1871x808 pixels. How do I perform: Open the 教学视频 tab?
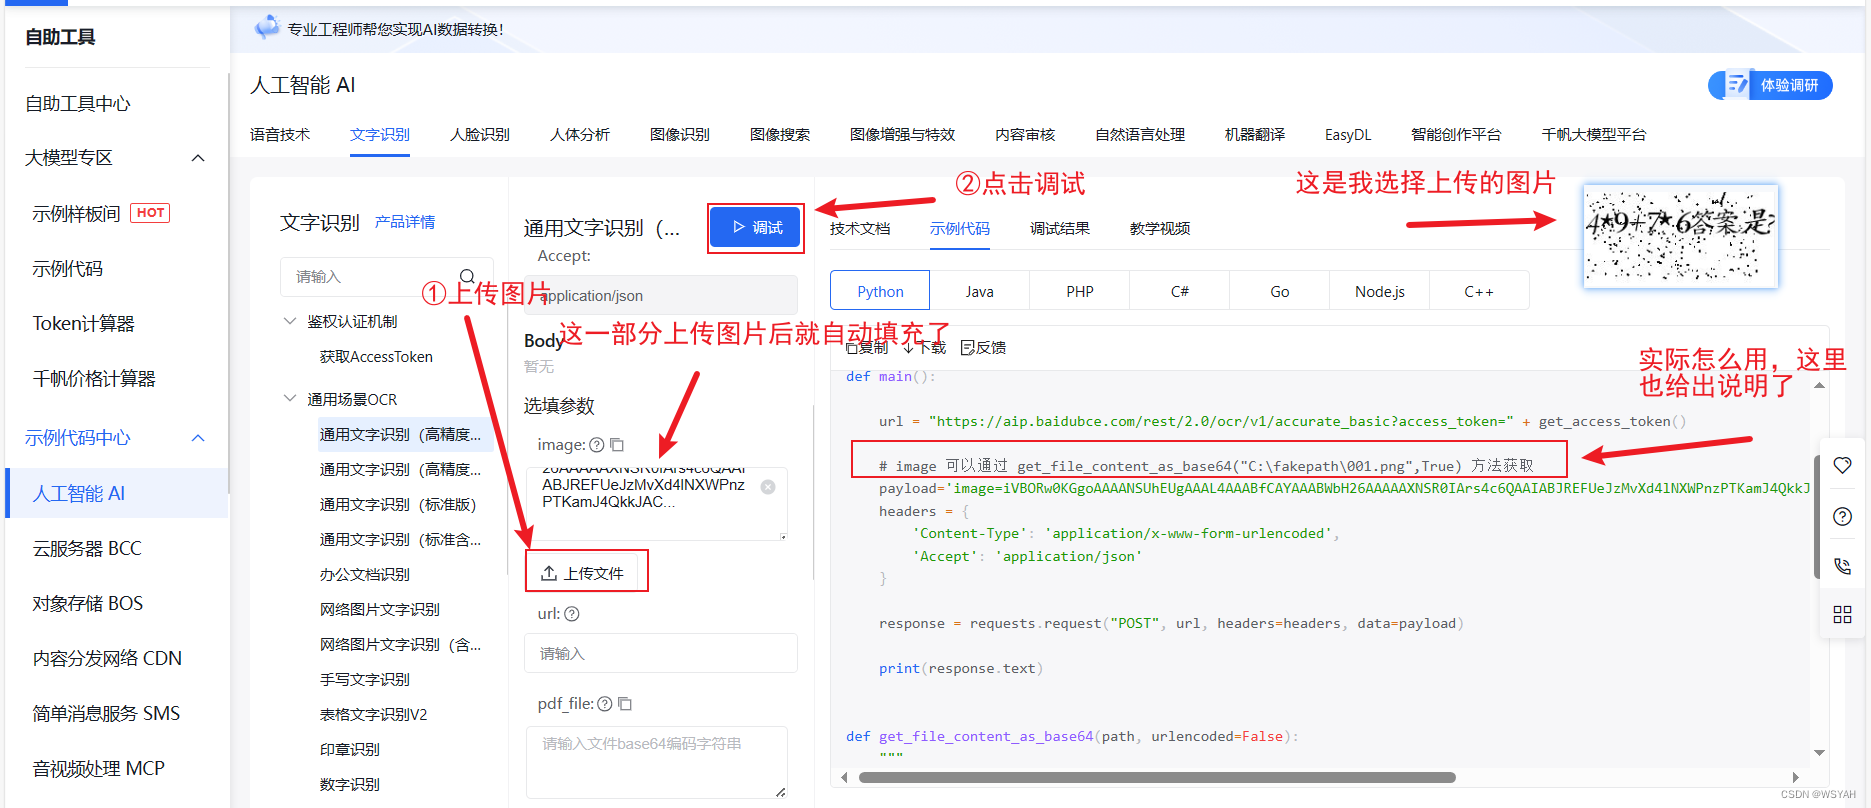1160,228
